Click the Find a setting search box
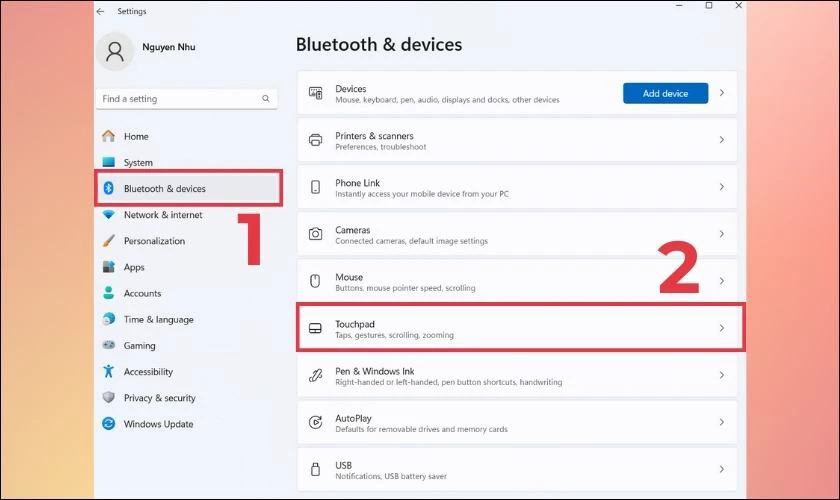Image resolution: width=840 pixels, height=500 pixels. pyautogui.click(x=186, y=99)
